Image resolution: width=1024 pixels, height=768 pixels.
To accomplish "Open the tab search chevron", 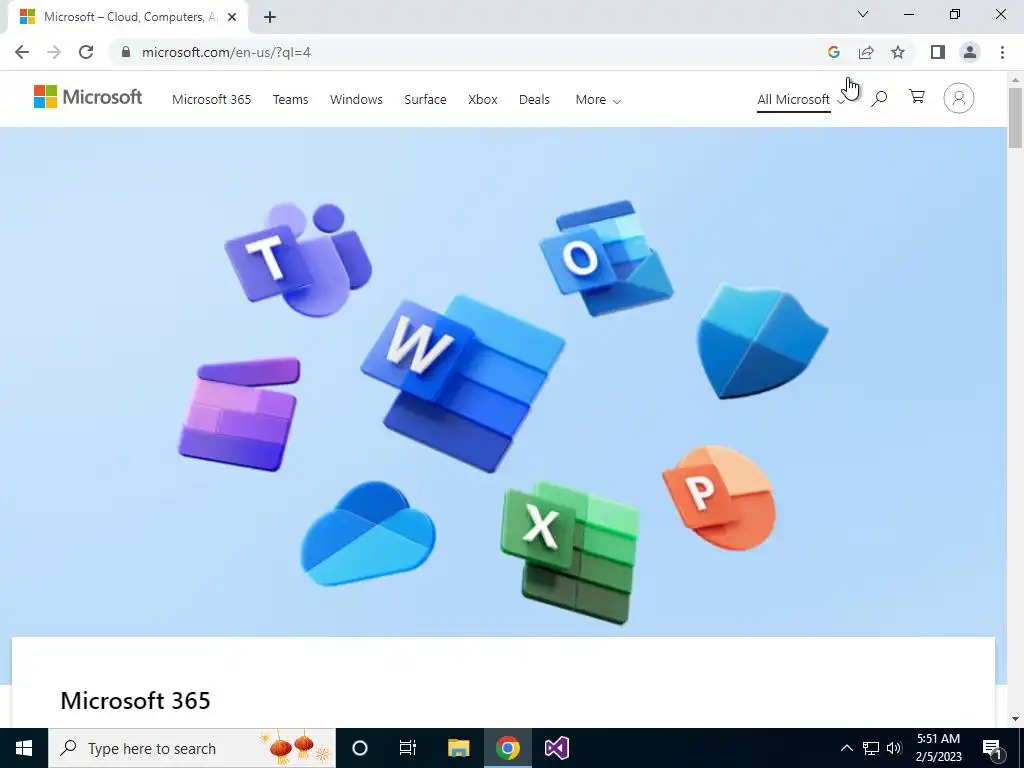I will (863, 14).
